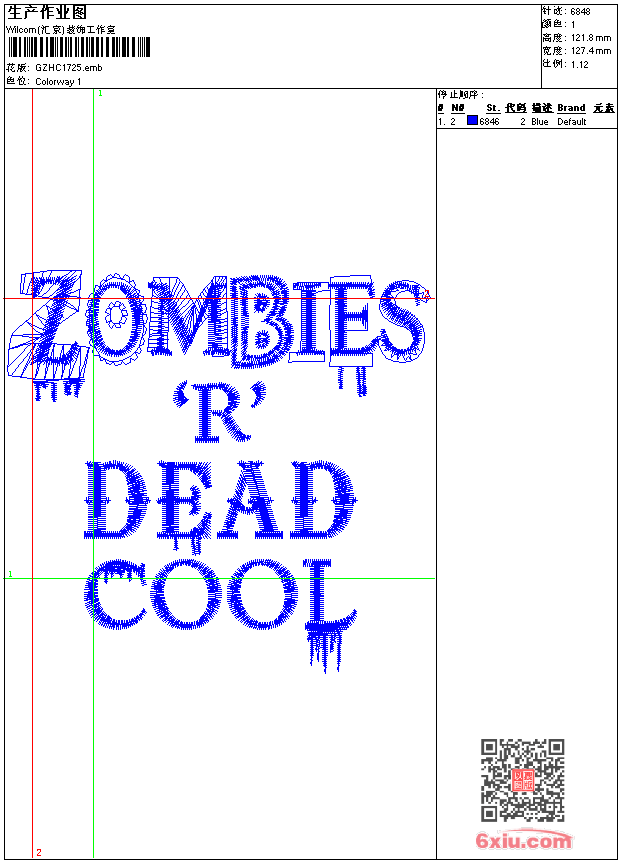Viewport: 620px width, 860px height.
Task: Click the QR code image
Action: 523,780
